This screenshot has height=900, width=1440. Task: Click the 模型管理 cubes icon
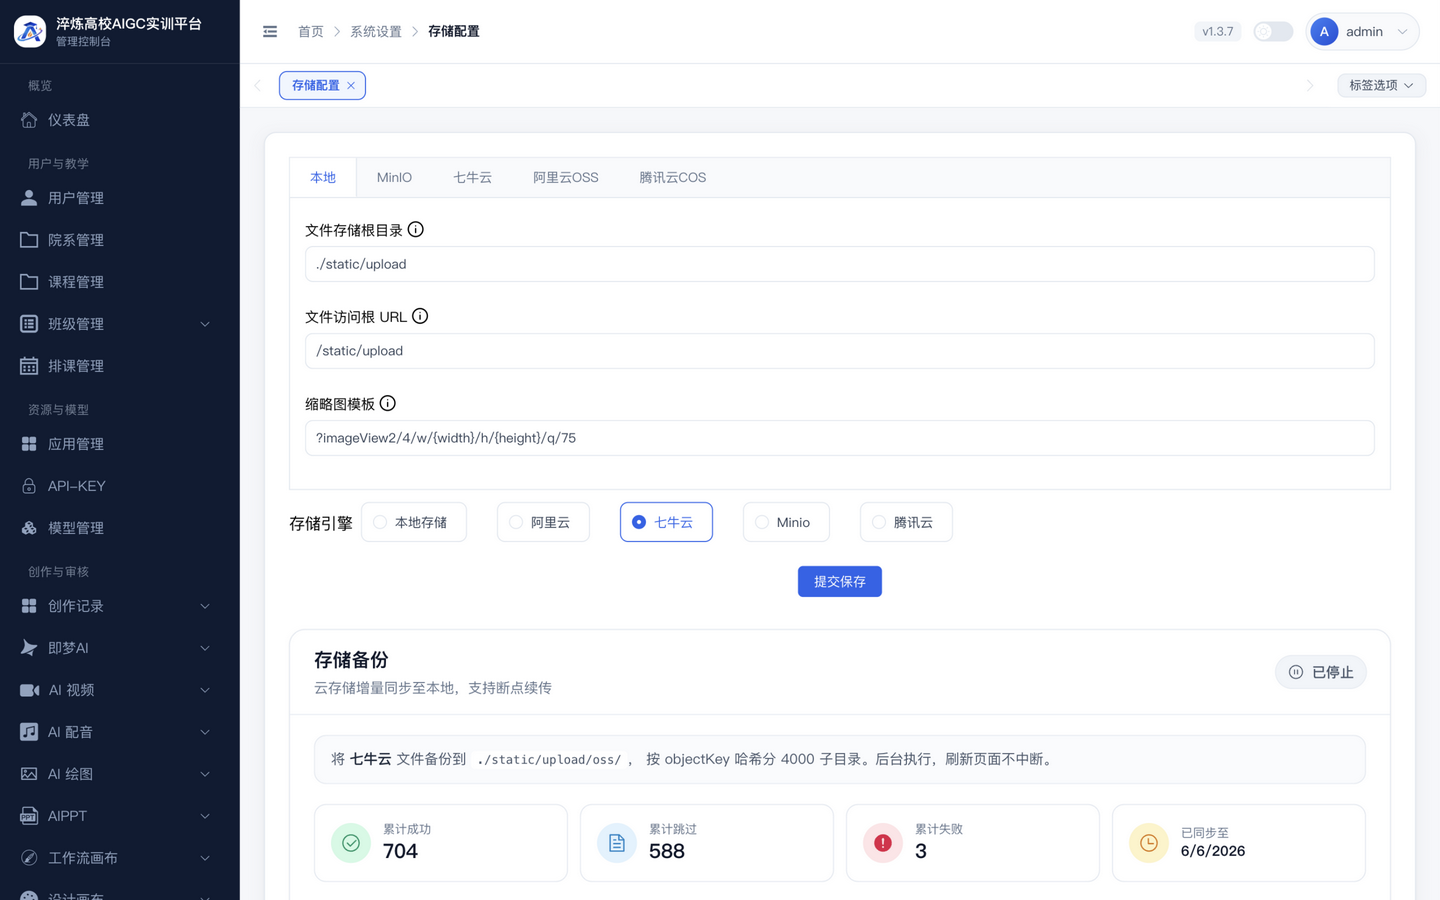[29, 528]
